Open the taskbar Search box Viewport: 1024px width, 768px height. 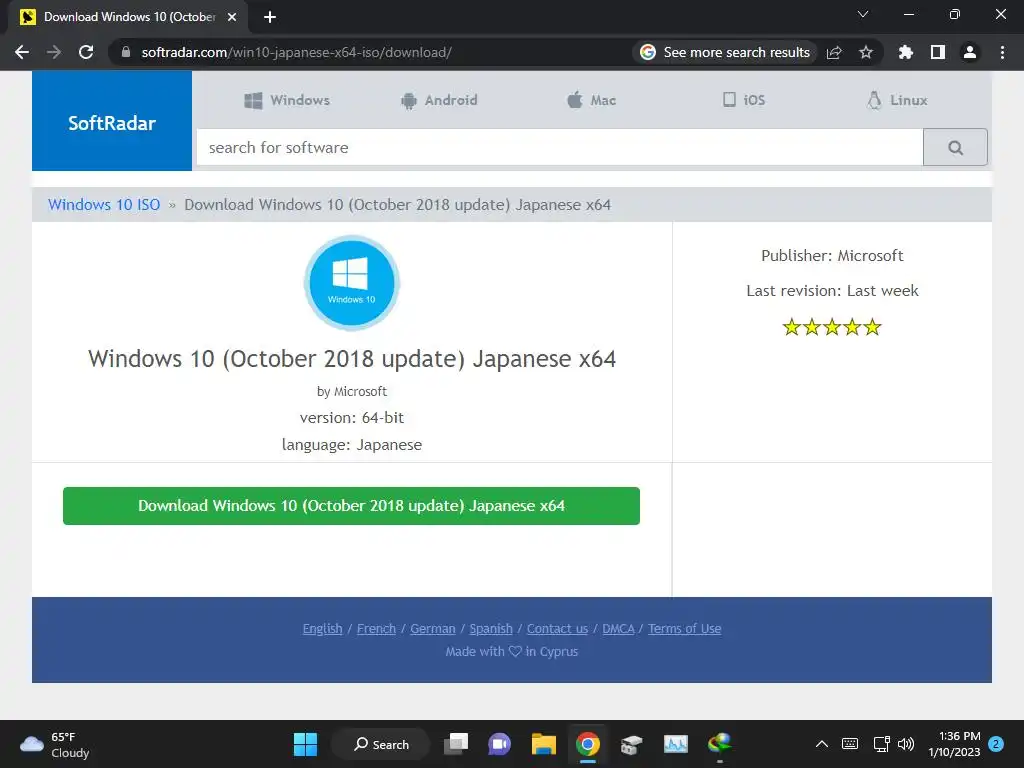[x=381, y=744]
